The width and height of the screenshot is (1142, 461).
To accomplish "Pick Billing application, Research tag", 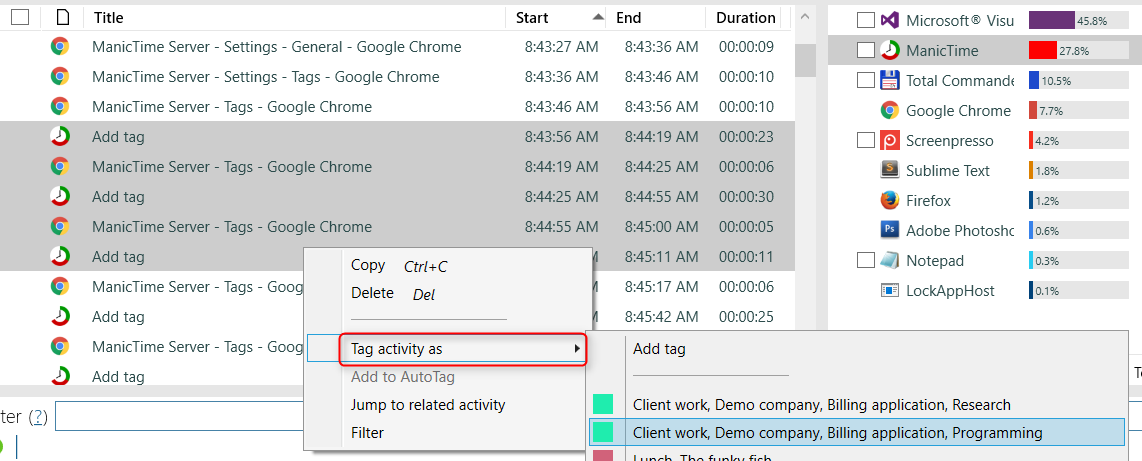I will pyautogui.click(x=822, y=405).
